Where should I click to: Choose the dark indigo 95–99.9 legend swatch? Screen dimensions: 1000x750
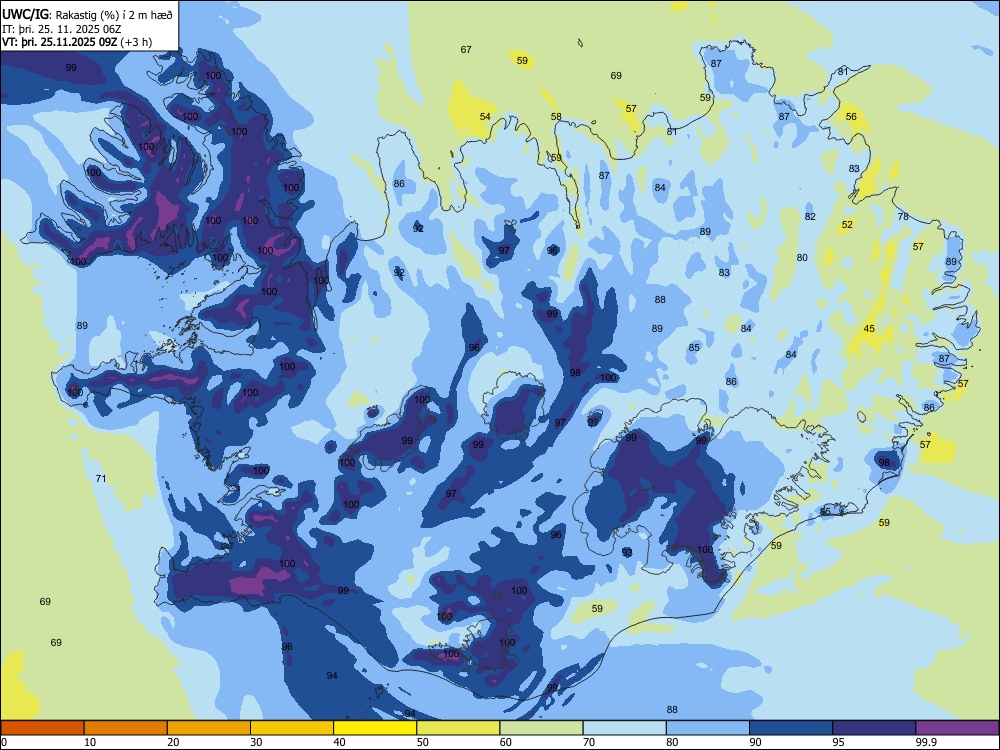tap(874, 728)
